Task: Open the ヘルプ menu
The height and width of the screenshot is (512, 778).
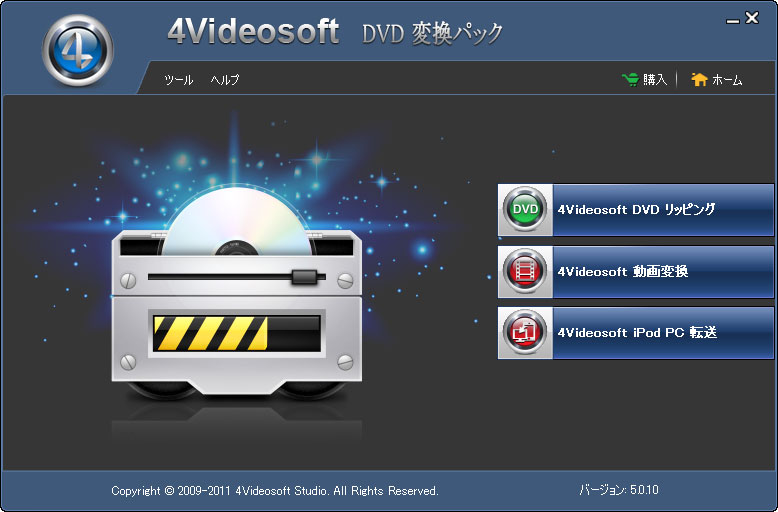Action: (225, 80)
